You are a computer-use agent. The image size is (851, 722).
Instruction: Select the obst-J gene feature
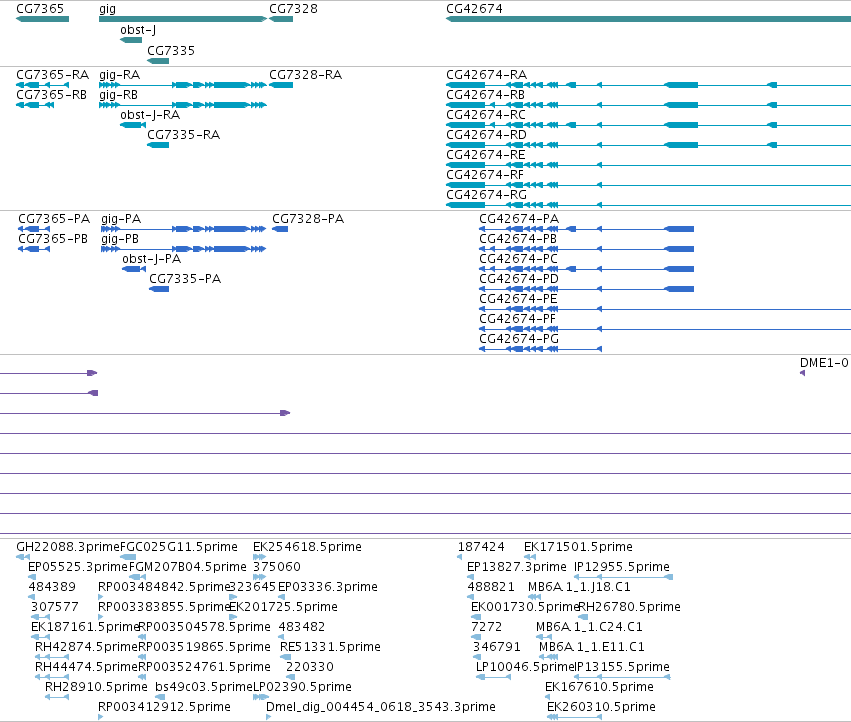pos(131,40)
